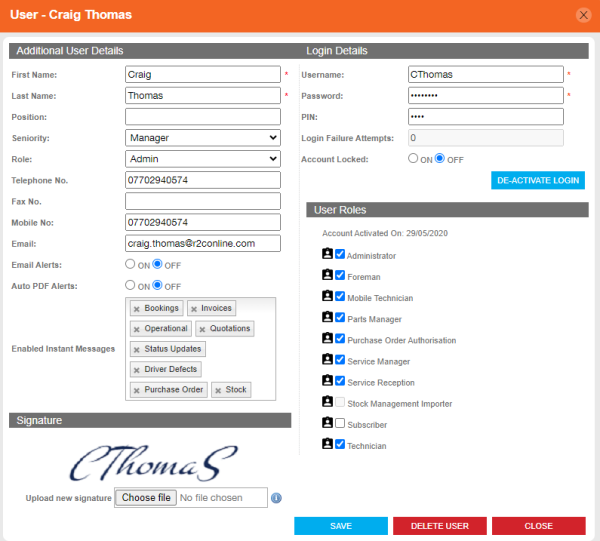Image resolution: width=600 pixels, height=541 pixels.
Task: Click the user icon beside Foreman role
Action: [327, 275]
